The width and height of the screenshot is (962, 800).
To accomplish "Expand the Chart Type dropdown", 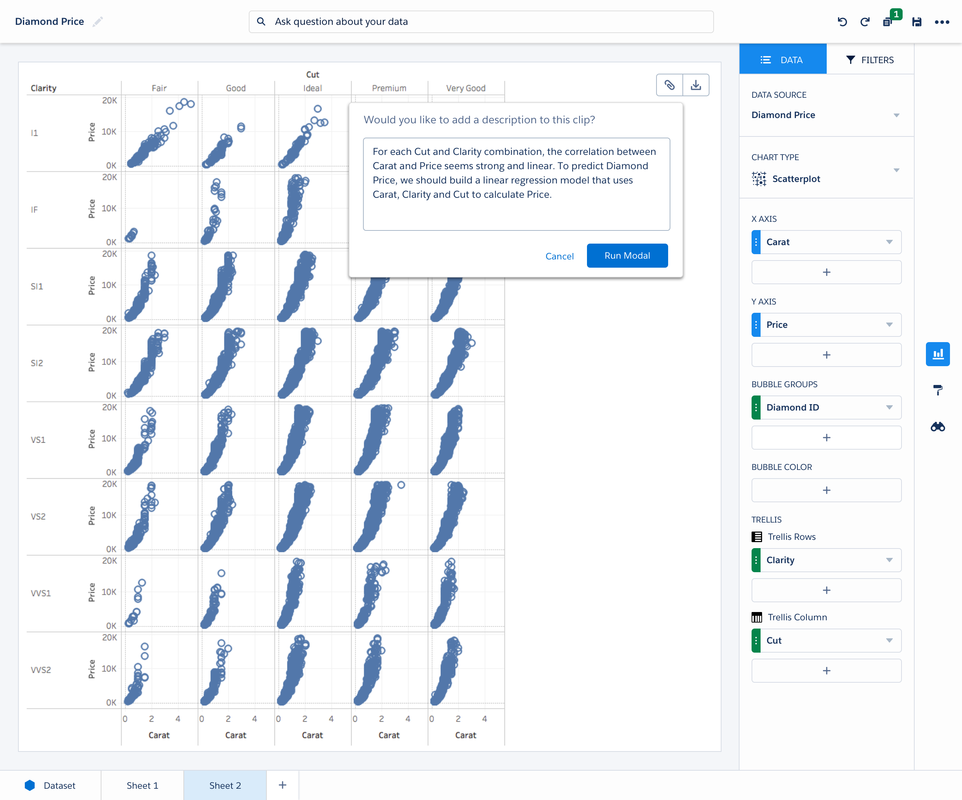I will coord(896,170).
